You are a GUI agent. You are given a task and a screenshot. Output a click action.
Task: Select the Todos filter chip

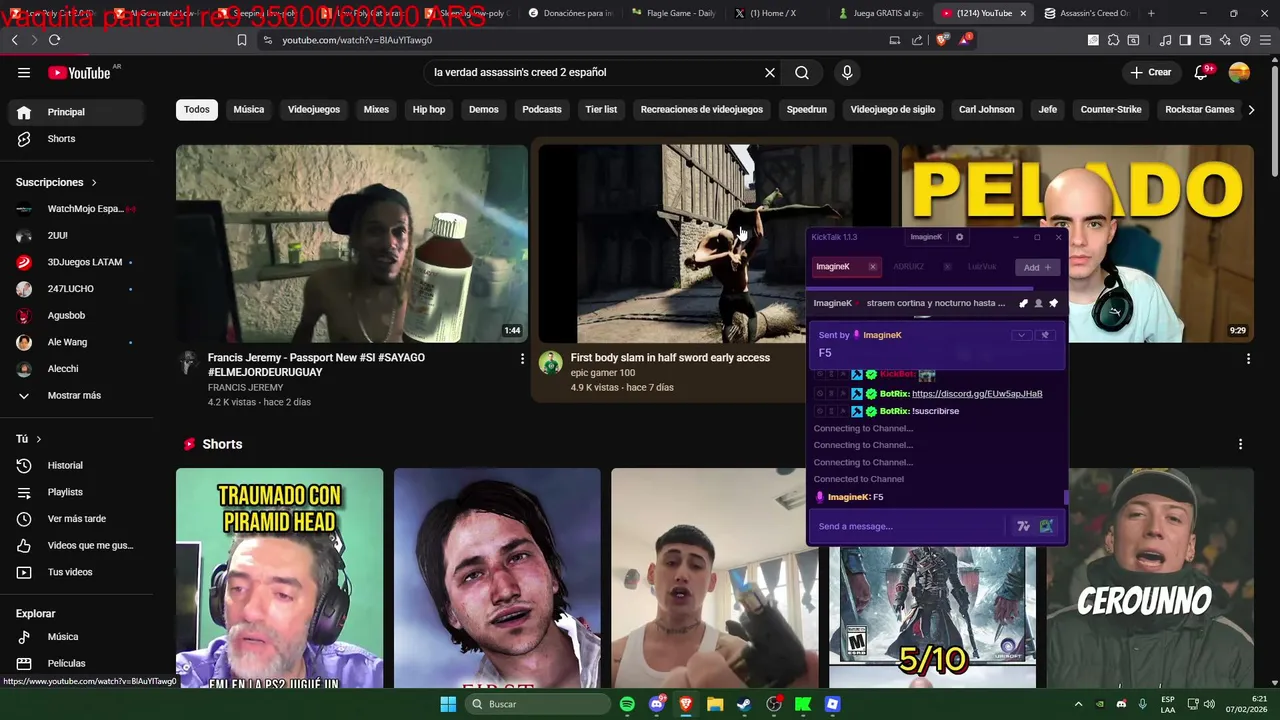197,110
